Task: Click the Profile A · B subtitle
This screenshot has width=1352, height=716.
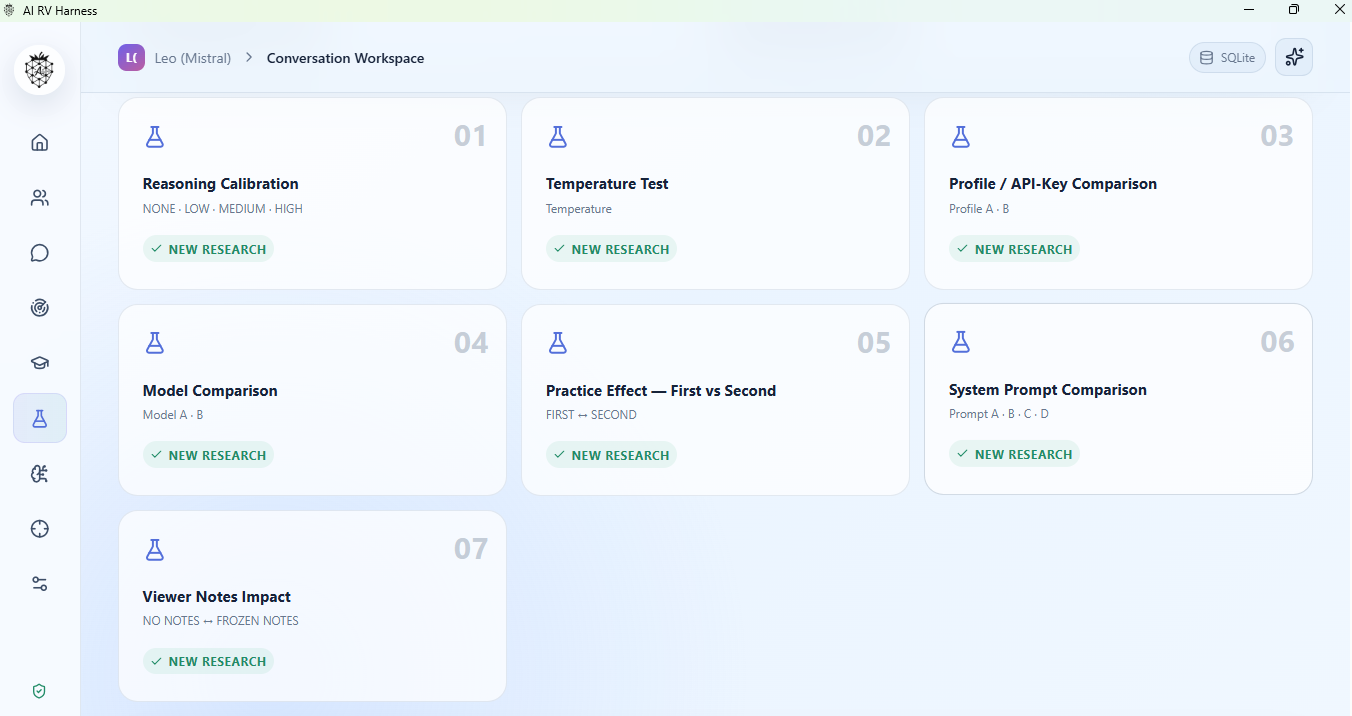Action: click(x=979, y=209)
